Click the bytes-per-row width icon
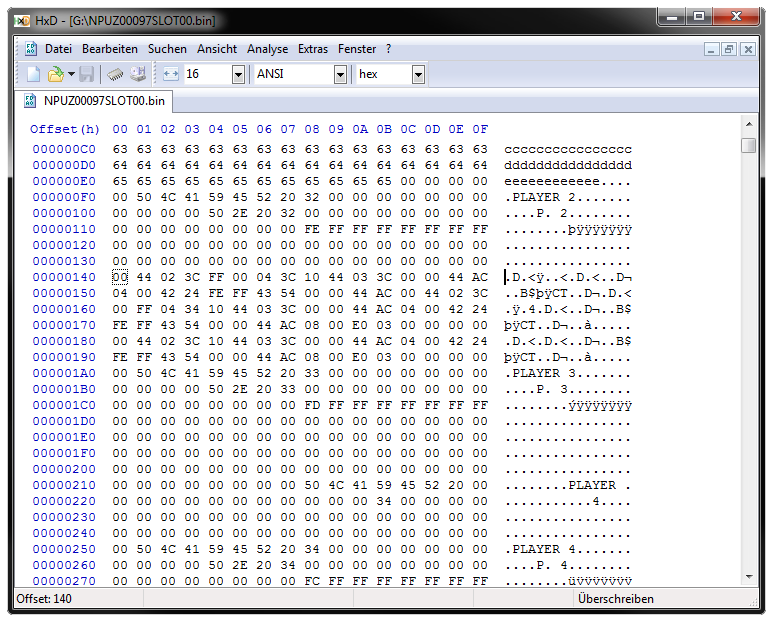The height and width of the screenshot is (623, 775). point(171,74)
